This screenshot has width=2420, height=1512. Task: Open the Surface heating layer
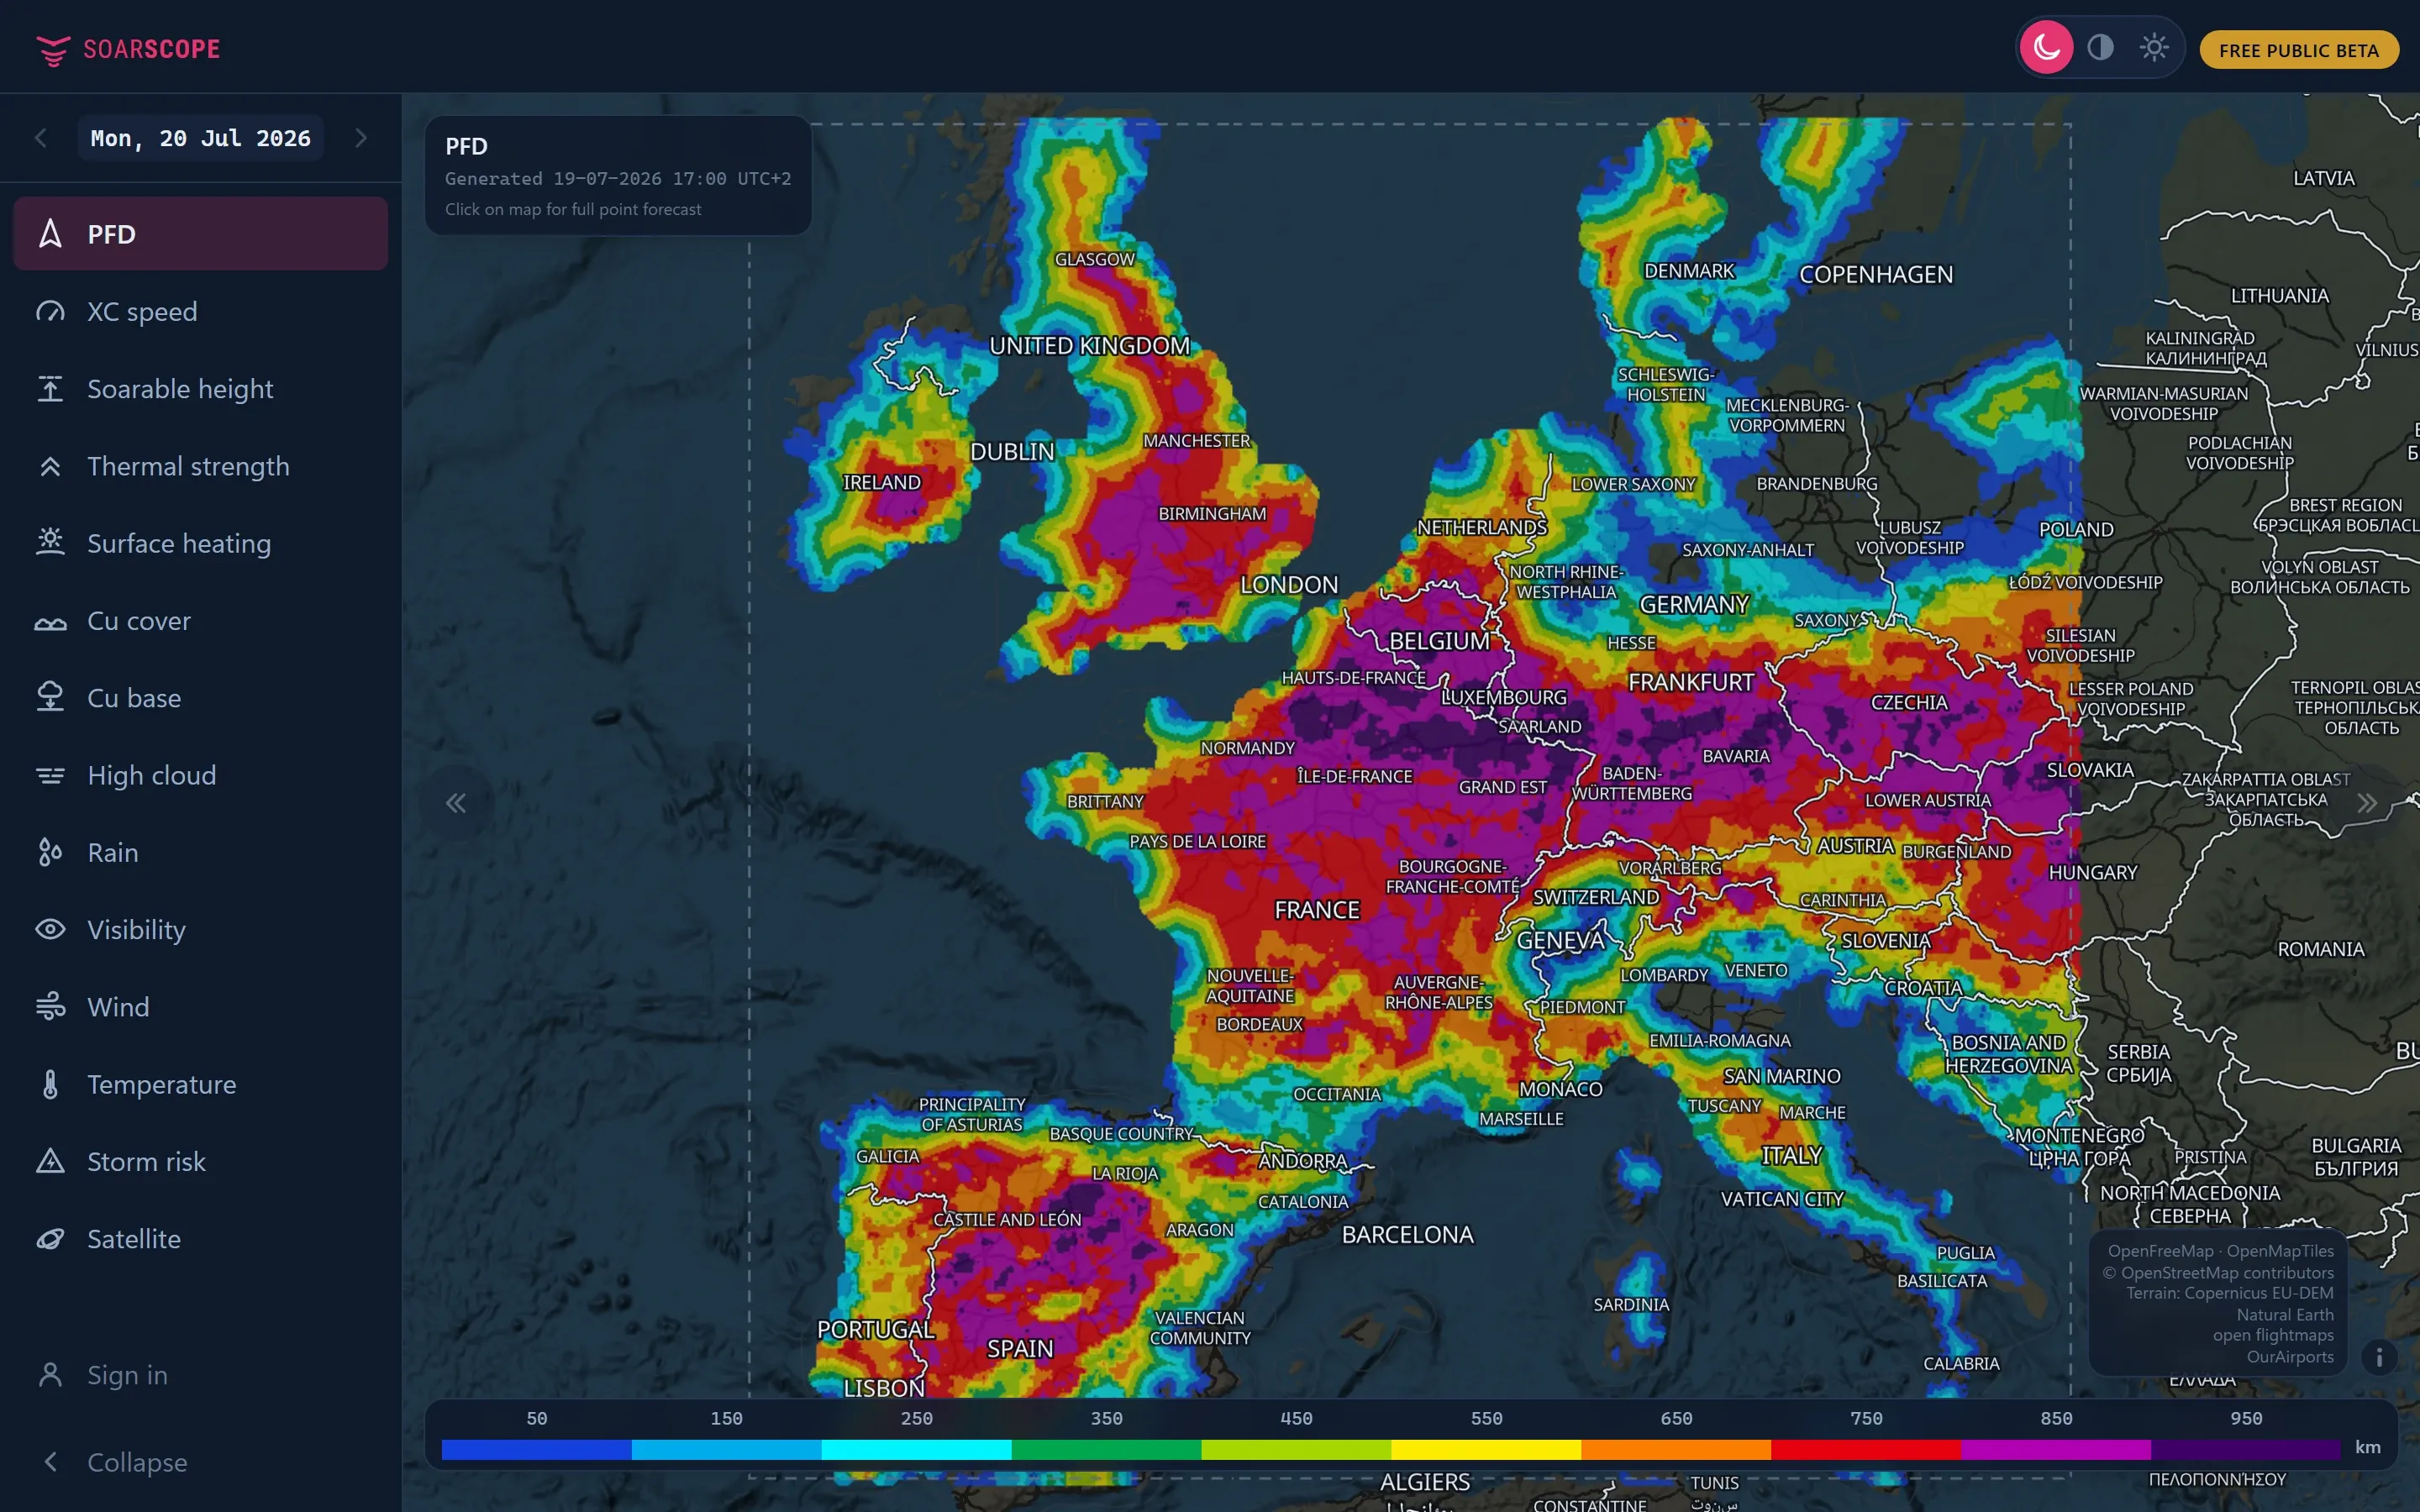[200, 543]
